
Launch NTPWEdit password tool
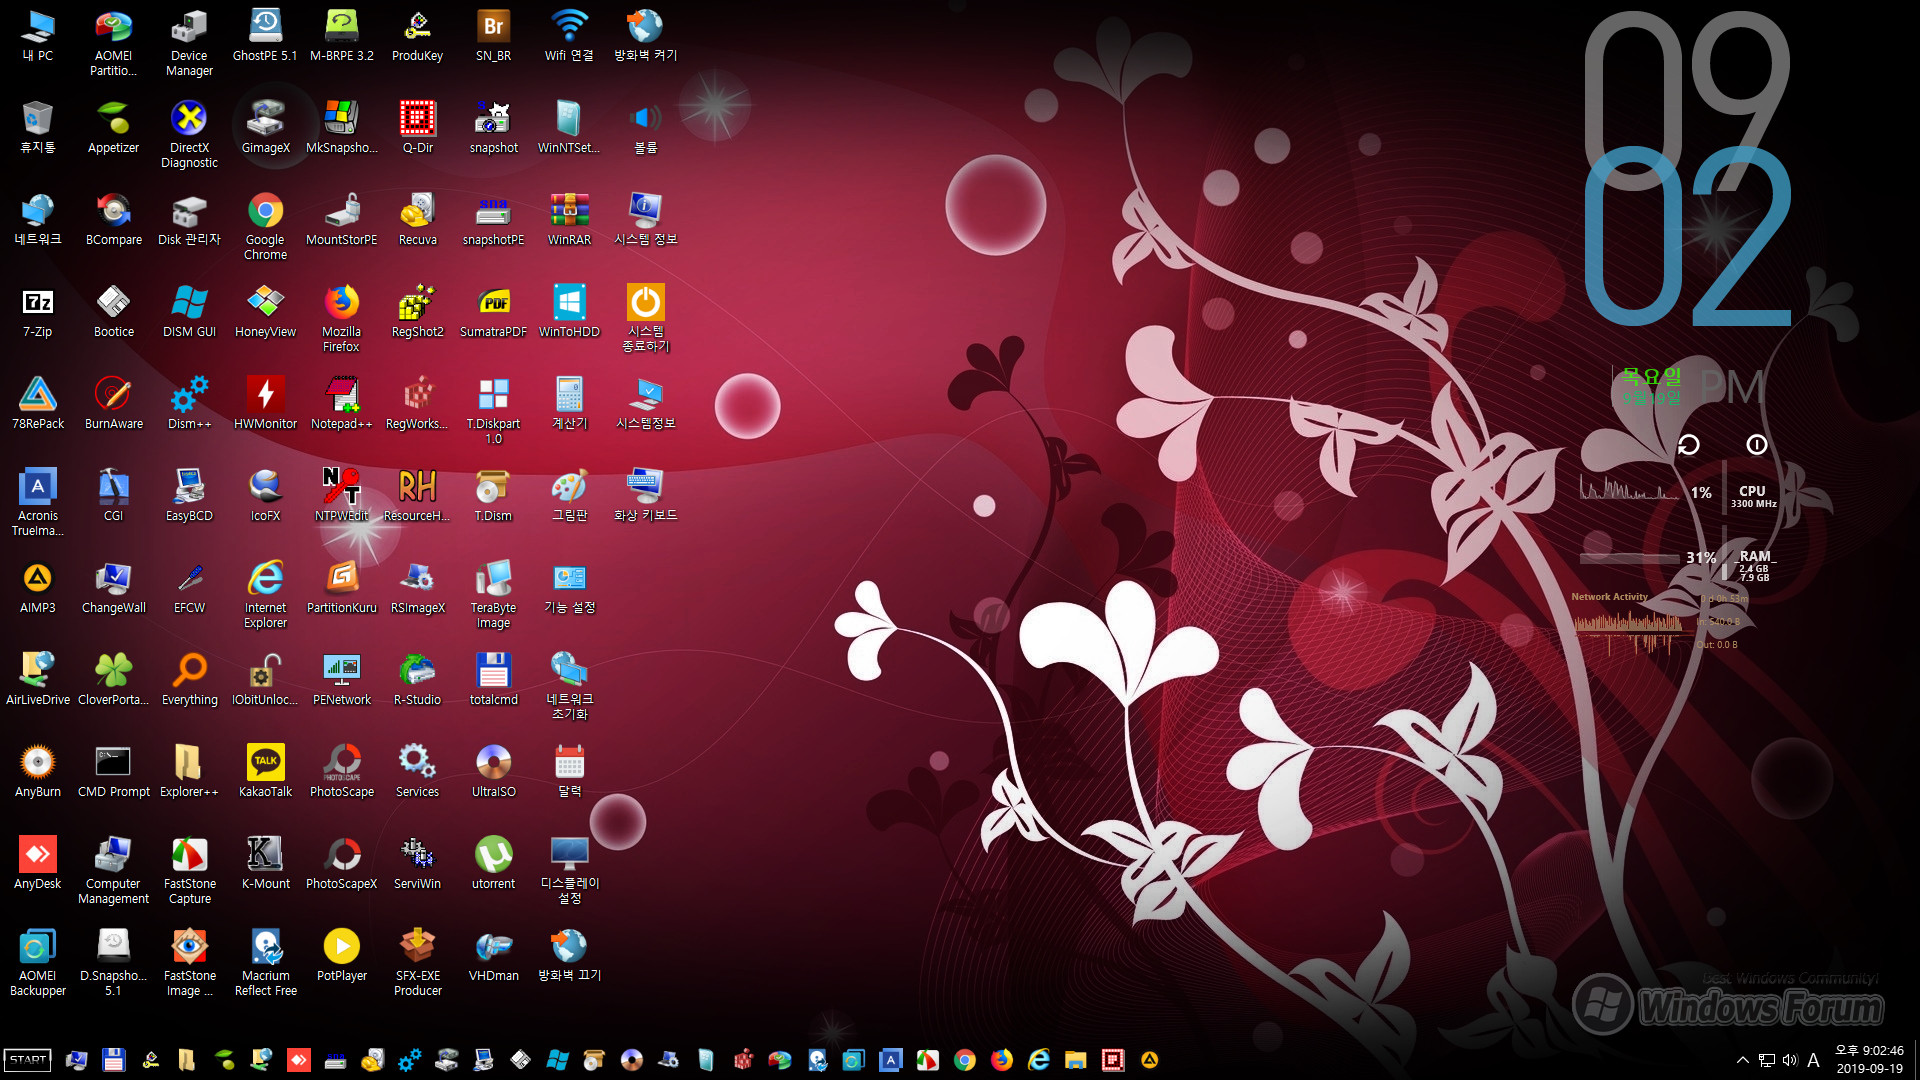tap(341, 495)
